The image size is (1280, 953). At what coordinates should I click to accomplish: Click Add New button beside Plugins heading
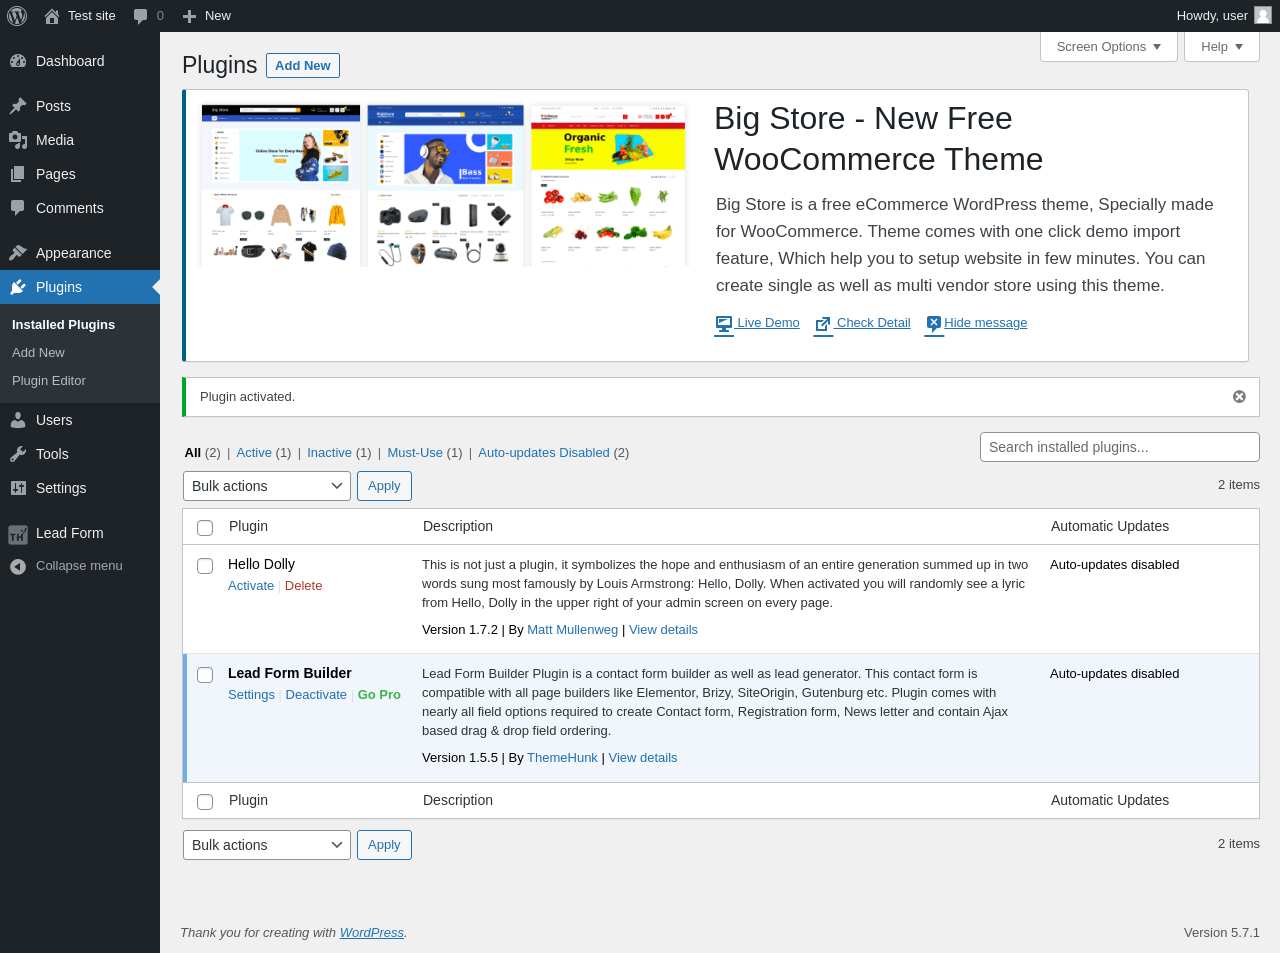pos(303,65)
